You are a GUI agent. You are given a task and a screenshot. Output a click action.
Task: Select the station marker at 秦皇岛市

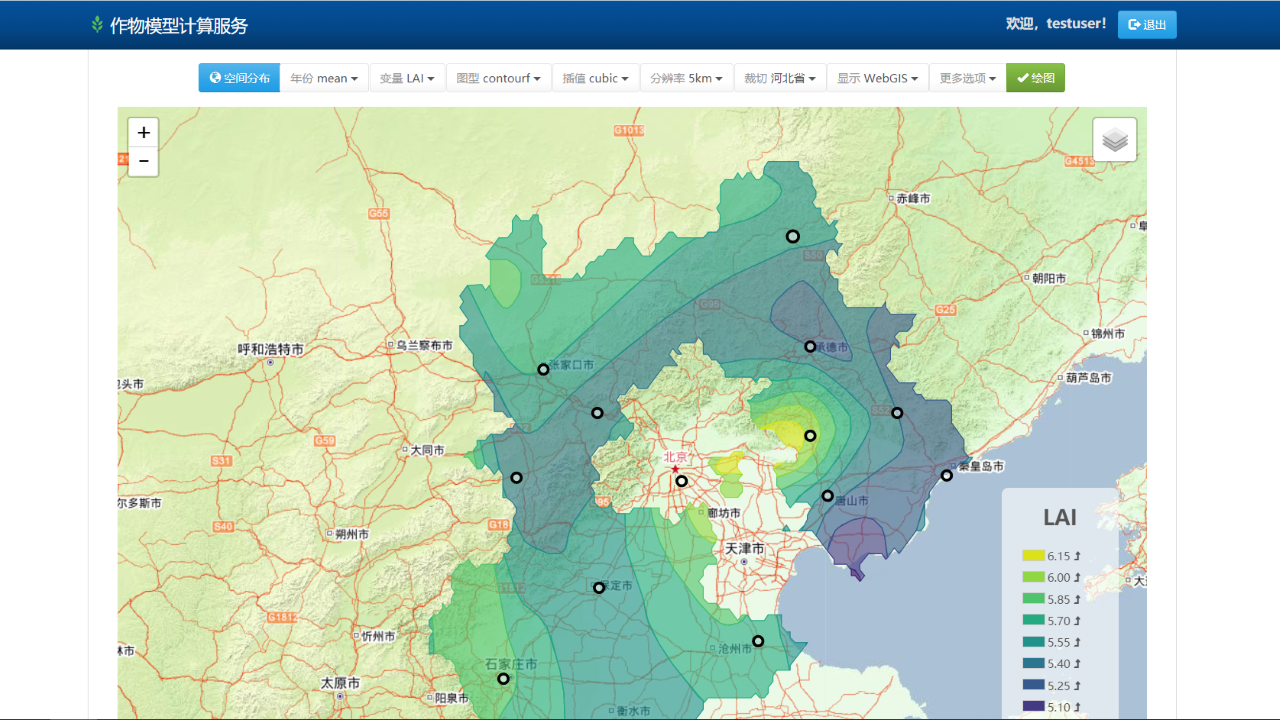coord(946,475)
